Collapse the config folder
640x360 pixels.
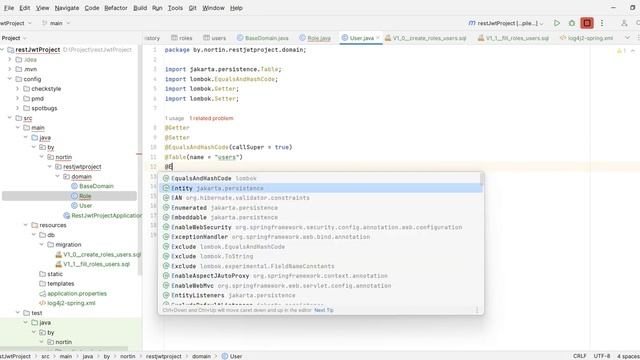pos(9,79)
